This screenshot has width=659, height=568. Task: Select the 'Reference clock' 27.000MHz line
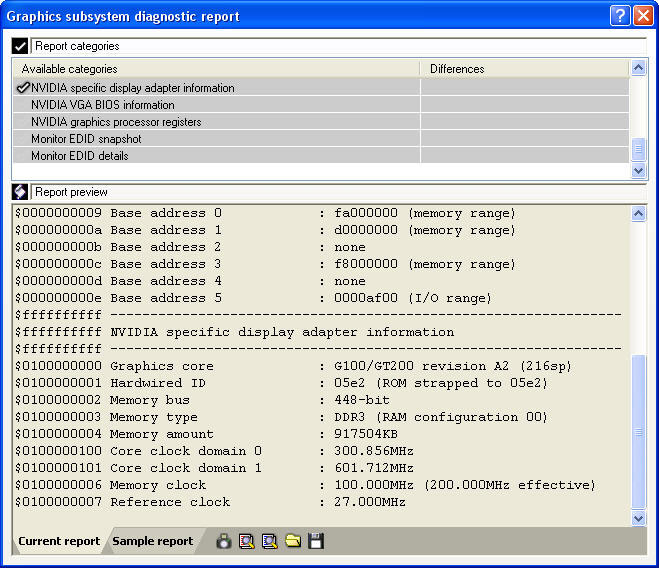210,502
